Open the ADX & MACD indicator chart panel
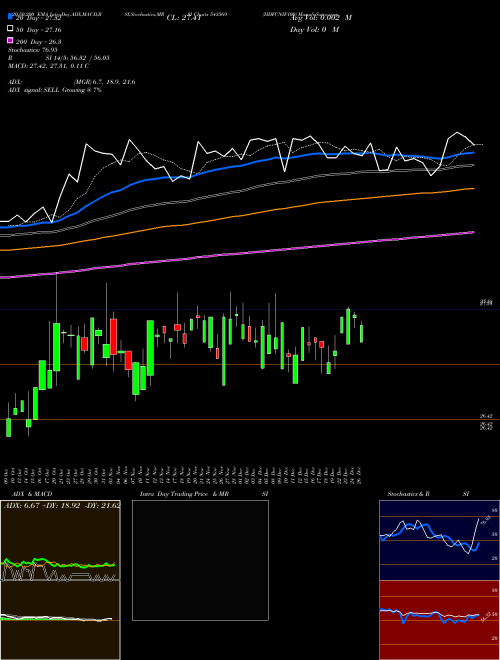The height and width of the screenshot is (660, 500). [60, 580]
